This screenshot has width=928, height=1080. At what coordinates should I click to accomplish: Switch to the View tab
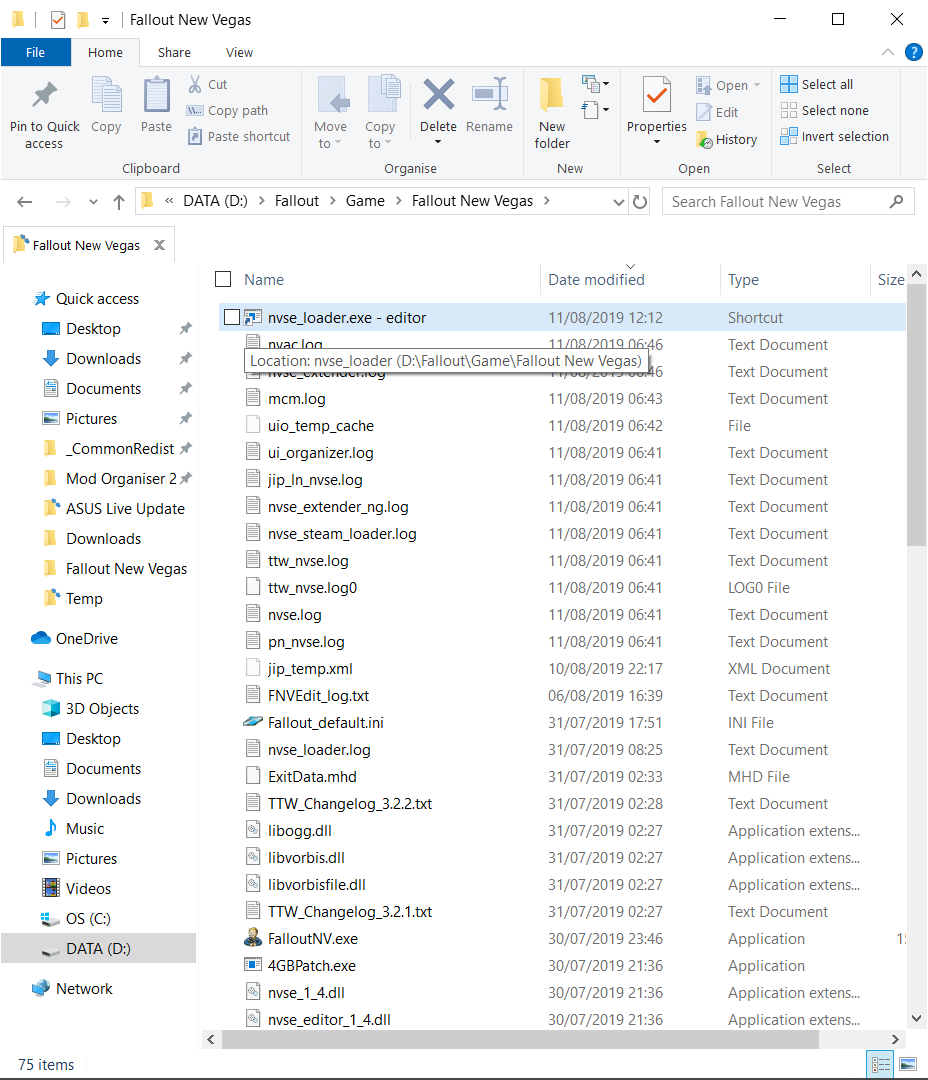point(239,52)
